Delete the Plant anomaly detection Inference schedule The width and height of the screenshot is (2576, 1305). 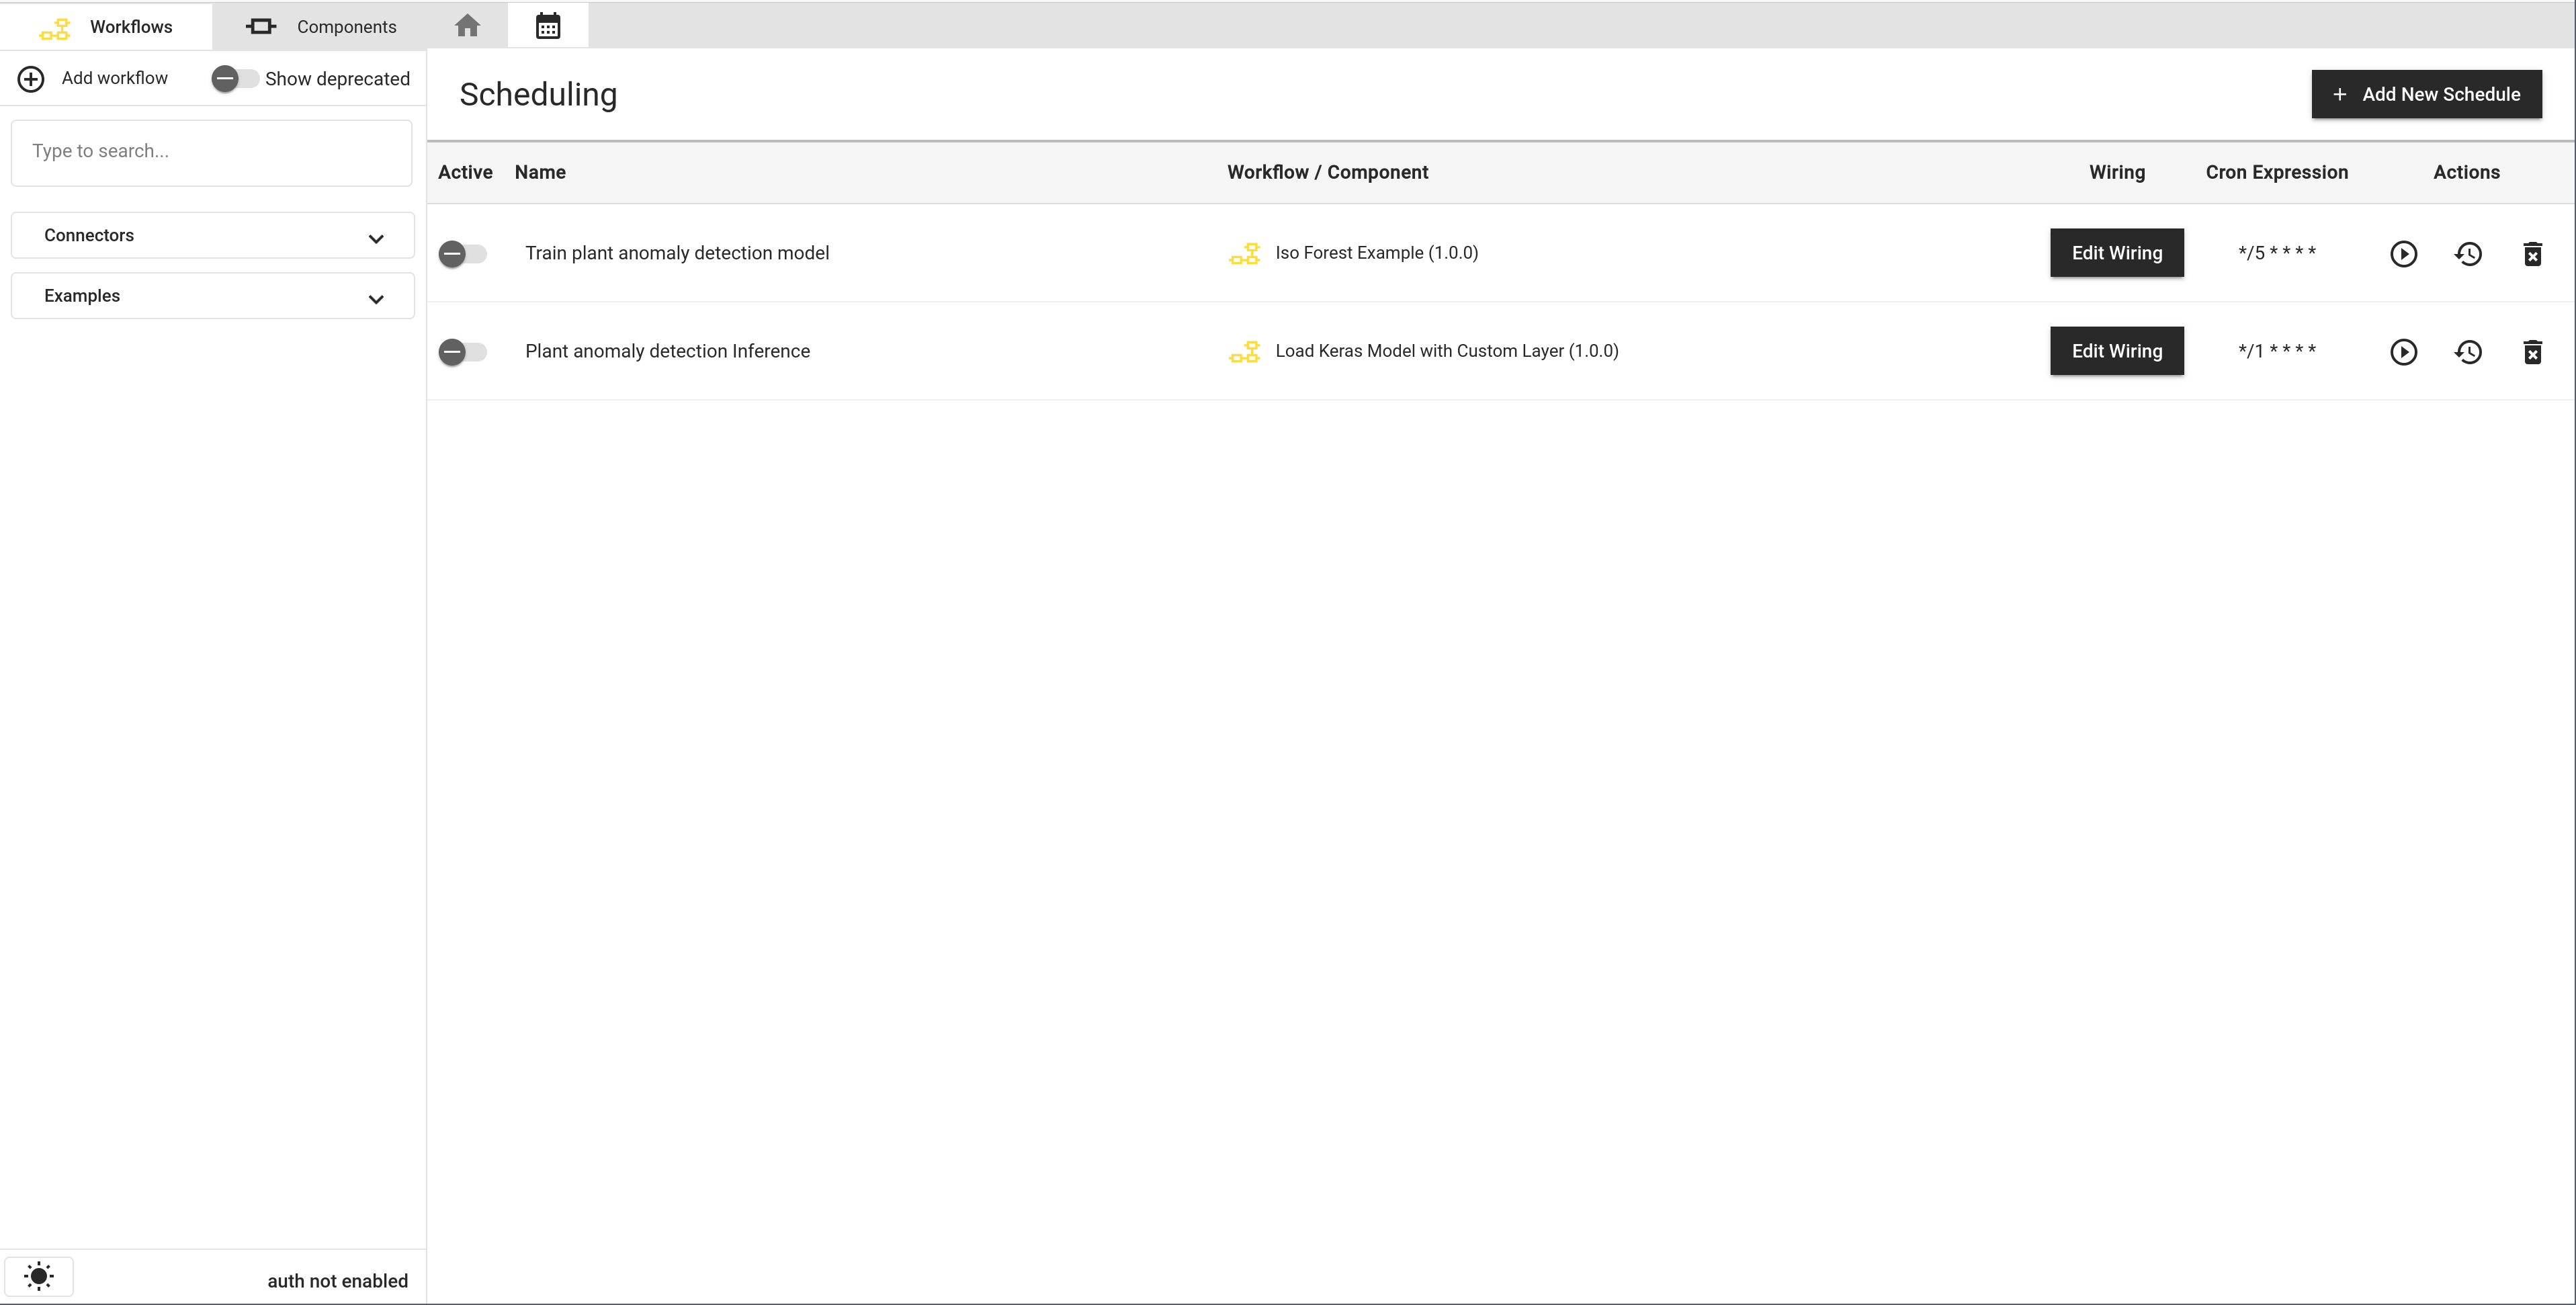(x=2532, y=352)
